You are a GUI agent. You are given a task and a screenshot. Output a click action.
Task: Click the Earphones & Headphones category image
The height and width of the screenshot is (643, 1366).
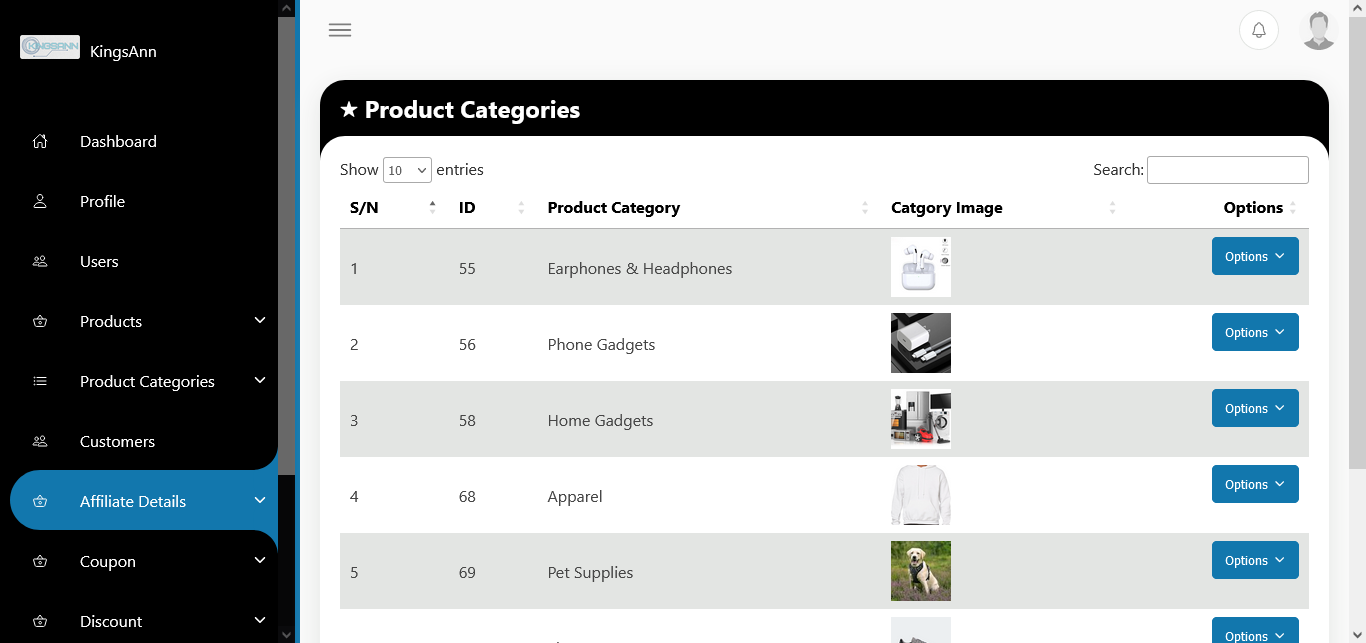pyautogui.click(x=921, y=267)
